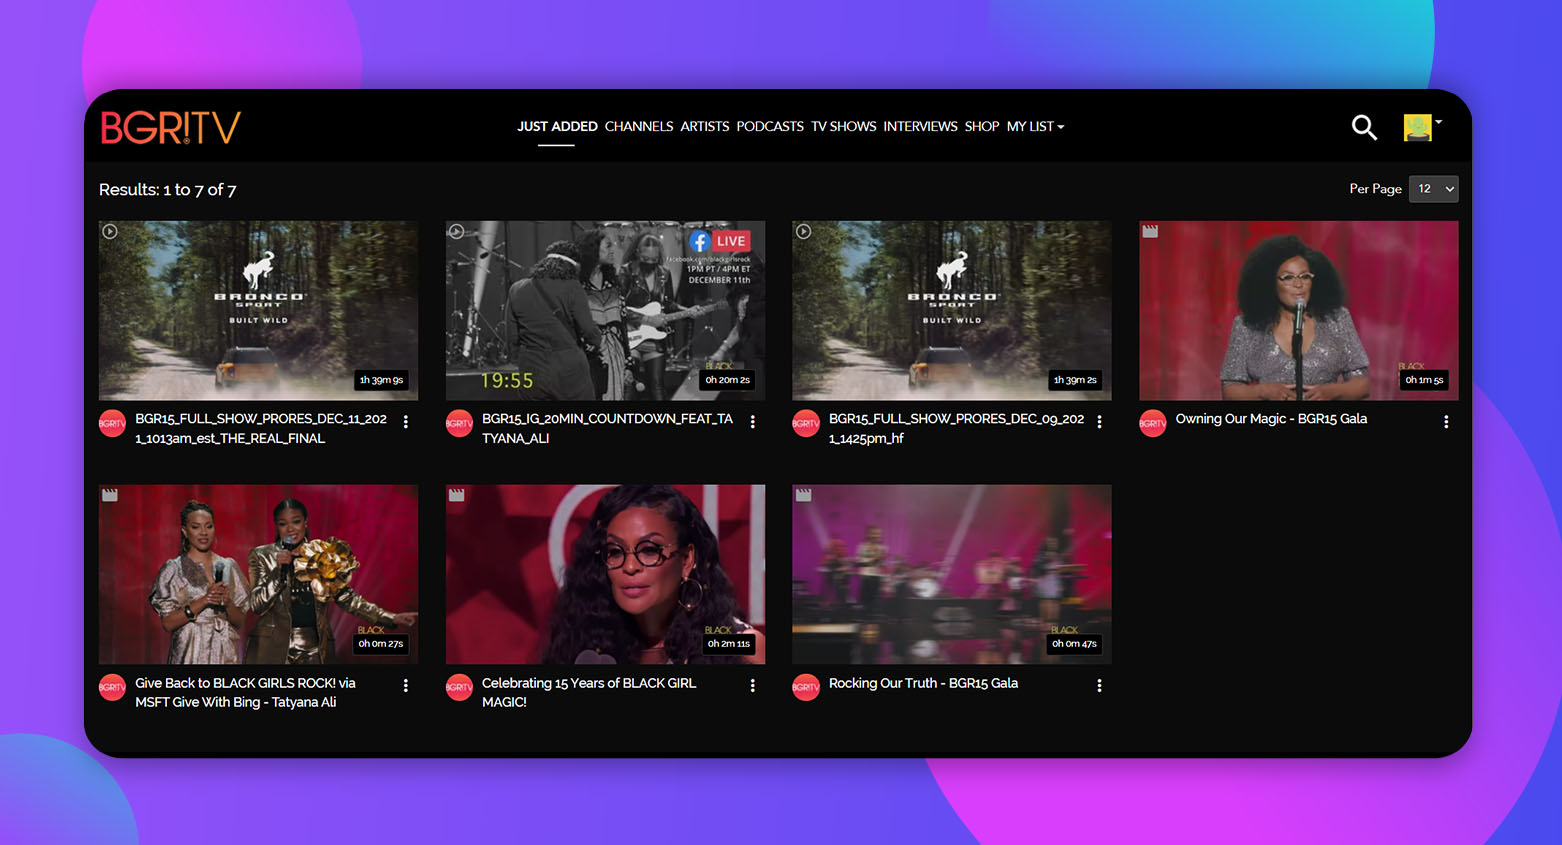Open options menu for BGR15_IG_20MIN_COUNTDOWN video
Image resolution: width=1562 pixels, height=845 pixels.
click(753, 422)
